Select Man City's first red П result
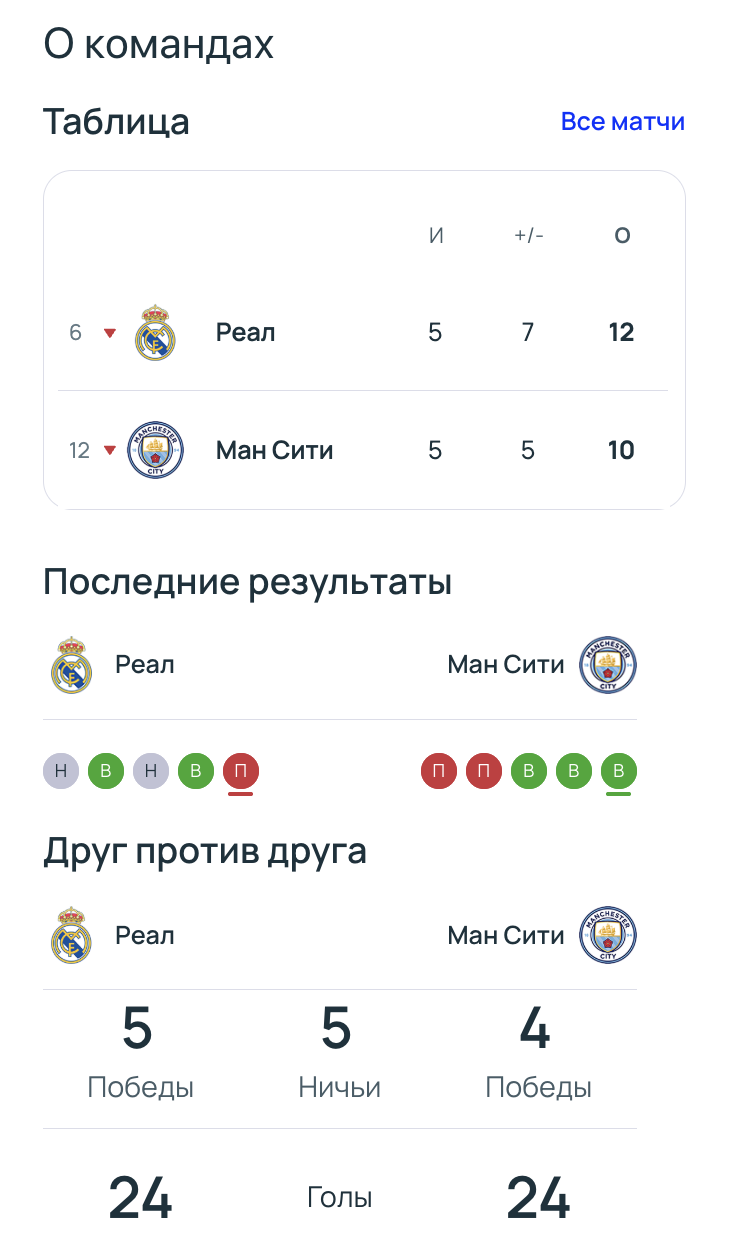Screen dimensions: 738x1246 (x=439, y=772)
